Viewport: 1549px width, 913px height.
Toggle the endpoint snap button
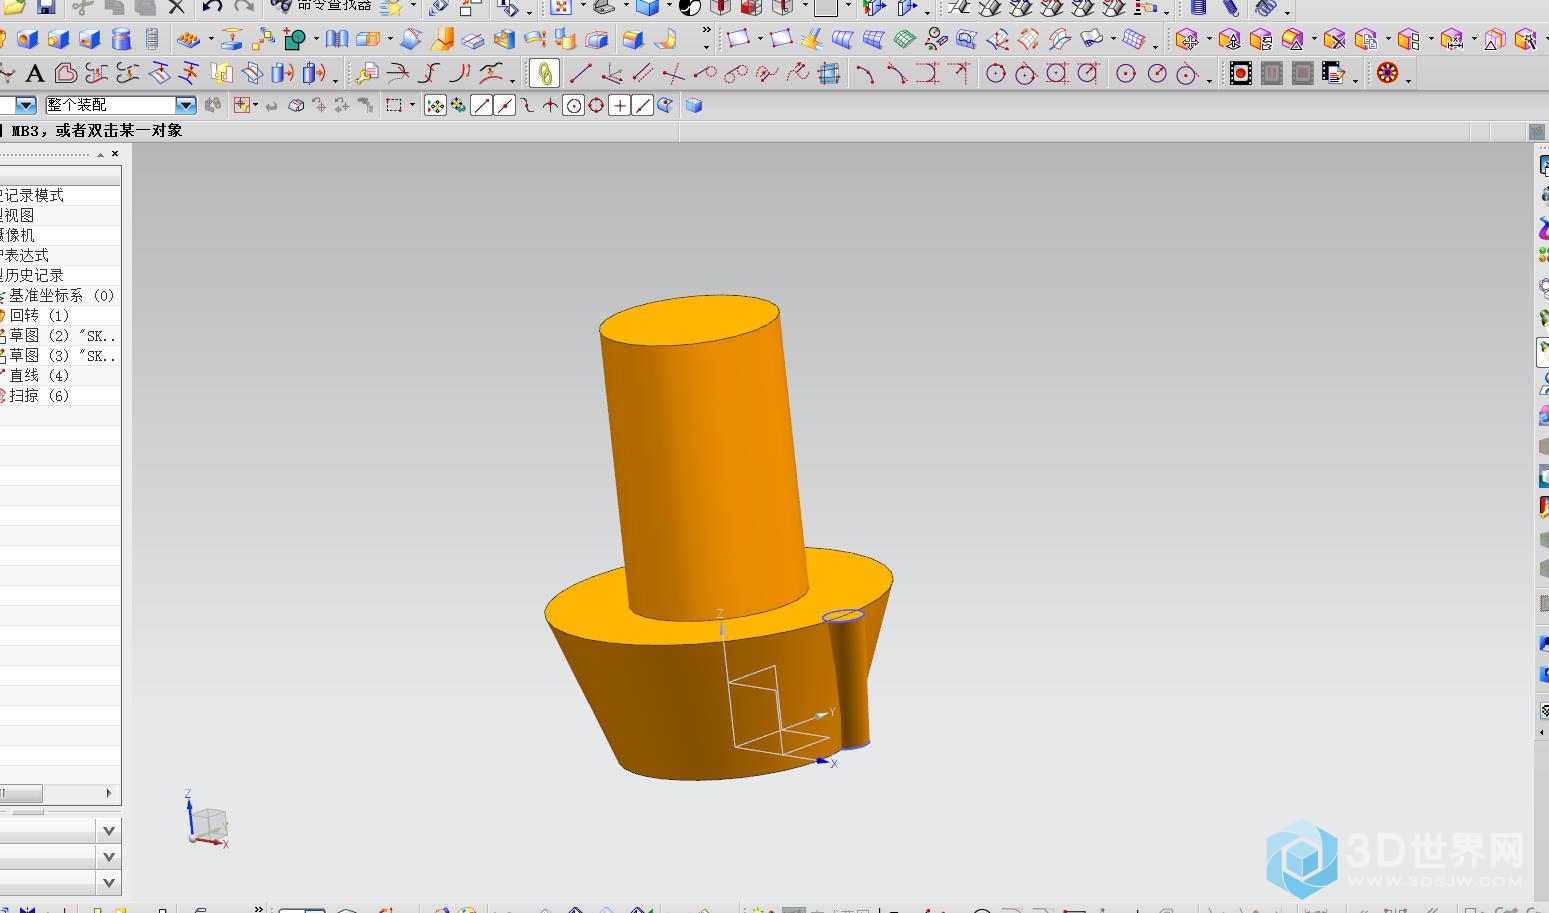[x=482, y=105]
